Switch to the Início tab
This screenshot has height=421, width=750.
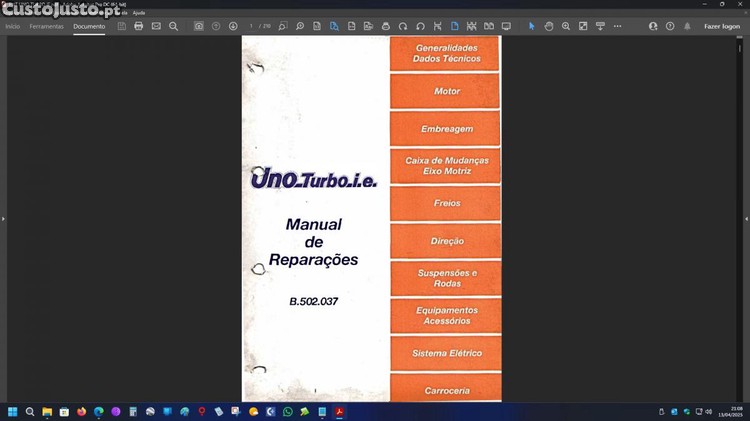coord(13,26)
